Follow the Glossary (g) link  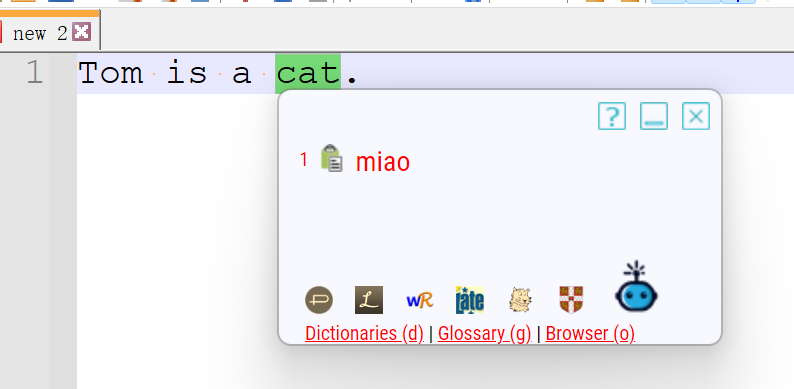point(485,333)
